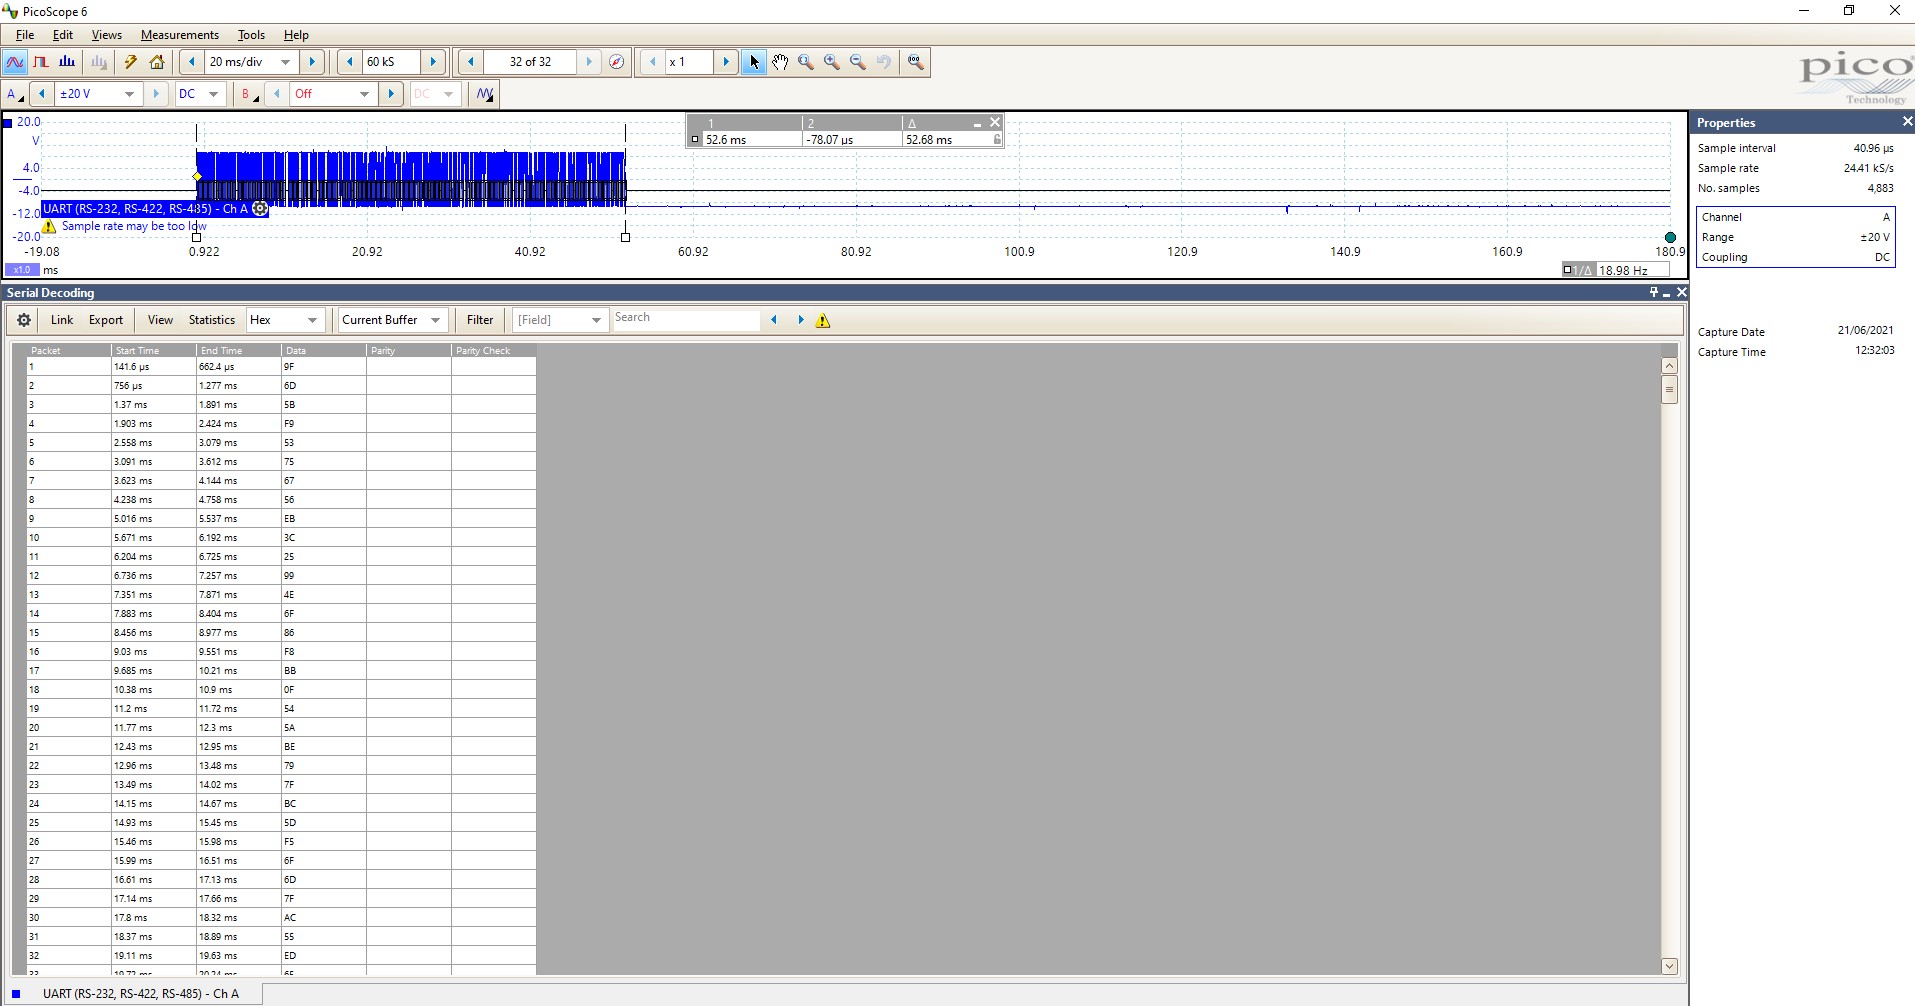Increase zoom factor x1 right arrow

(726, 62)
